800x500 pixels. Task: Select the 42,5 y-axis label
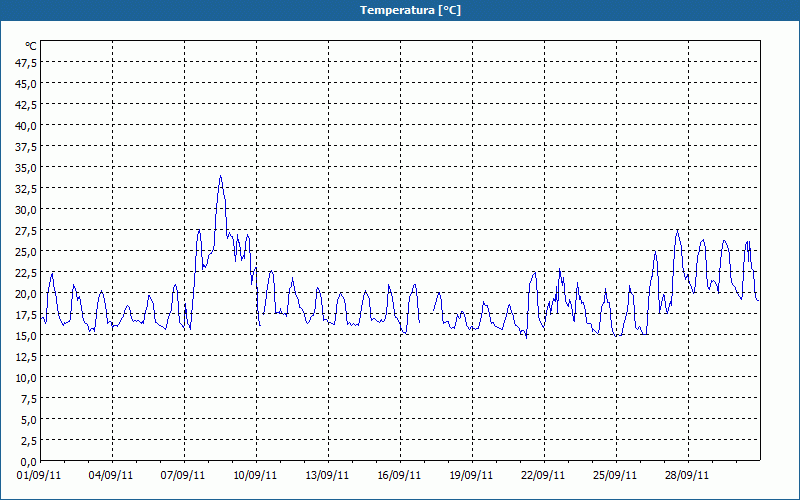(x=26, y=105)
